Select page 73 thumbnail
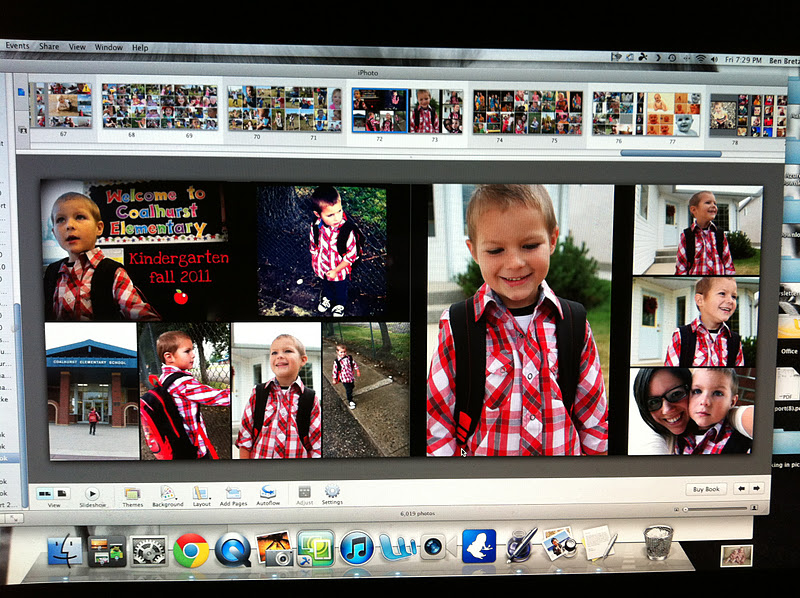800x598 pixels. point(435,111)
